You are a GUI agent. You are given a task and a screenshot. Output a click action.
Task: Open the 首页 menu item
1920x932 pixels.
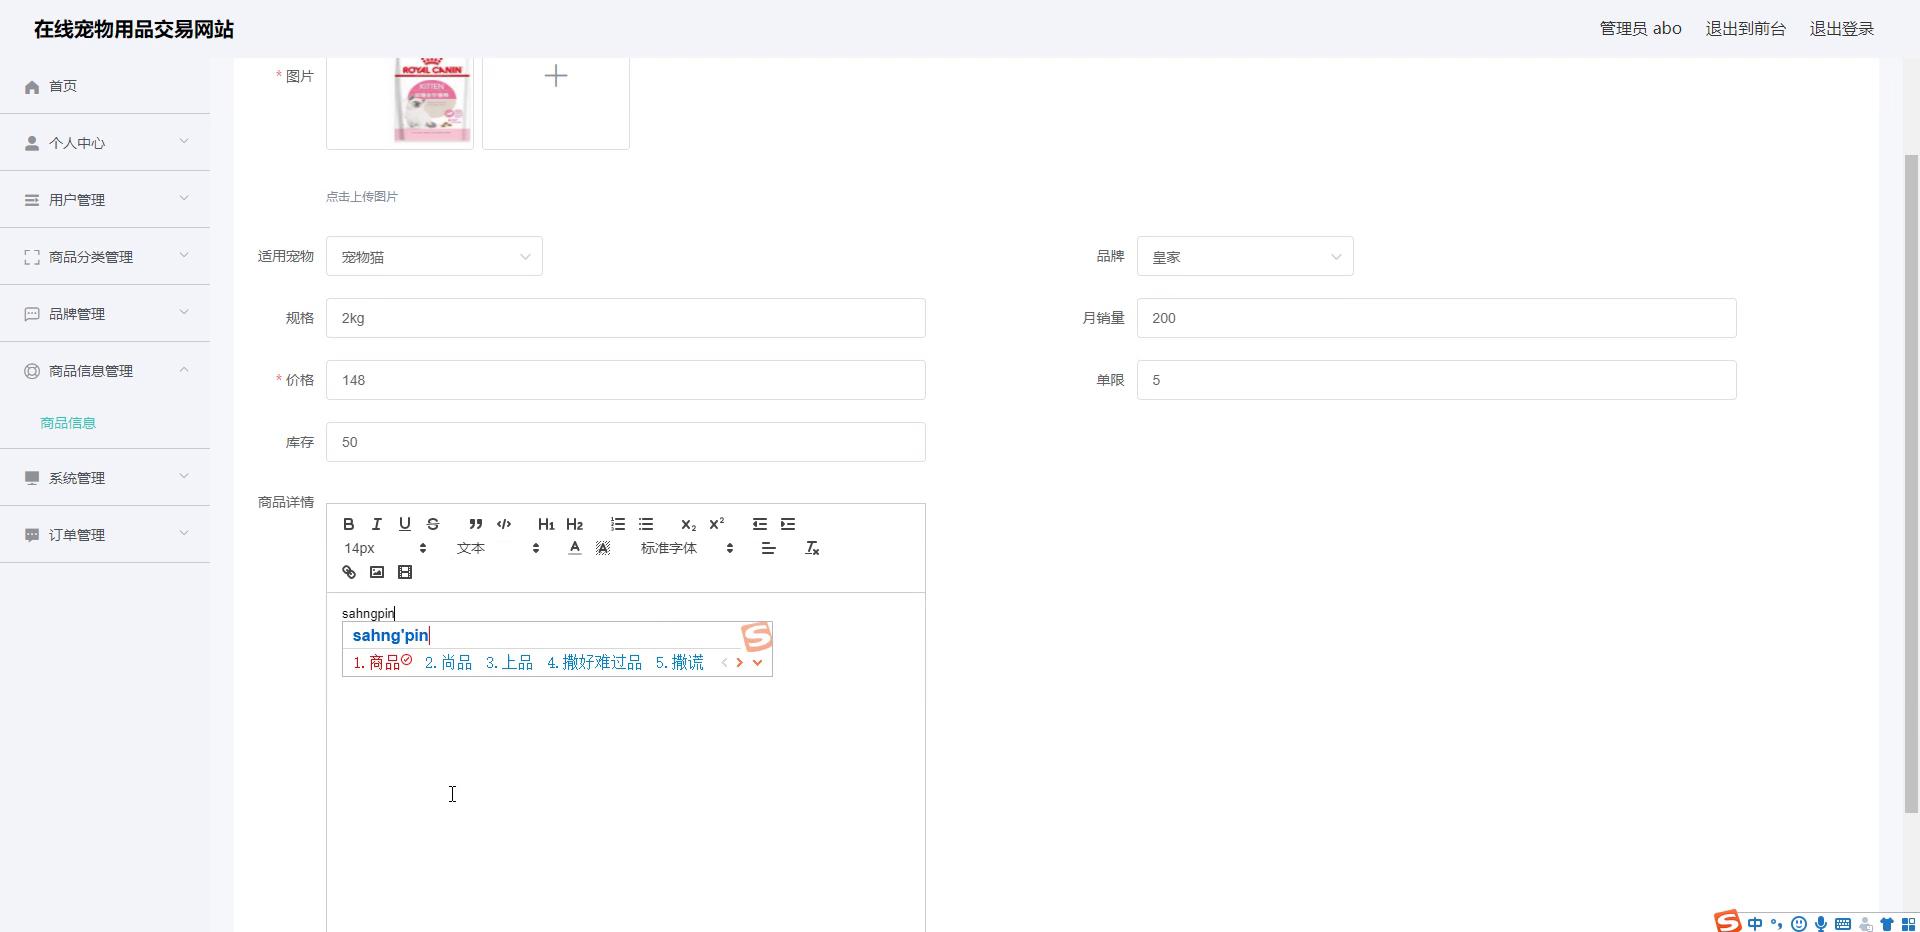point(63,87)
